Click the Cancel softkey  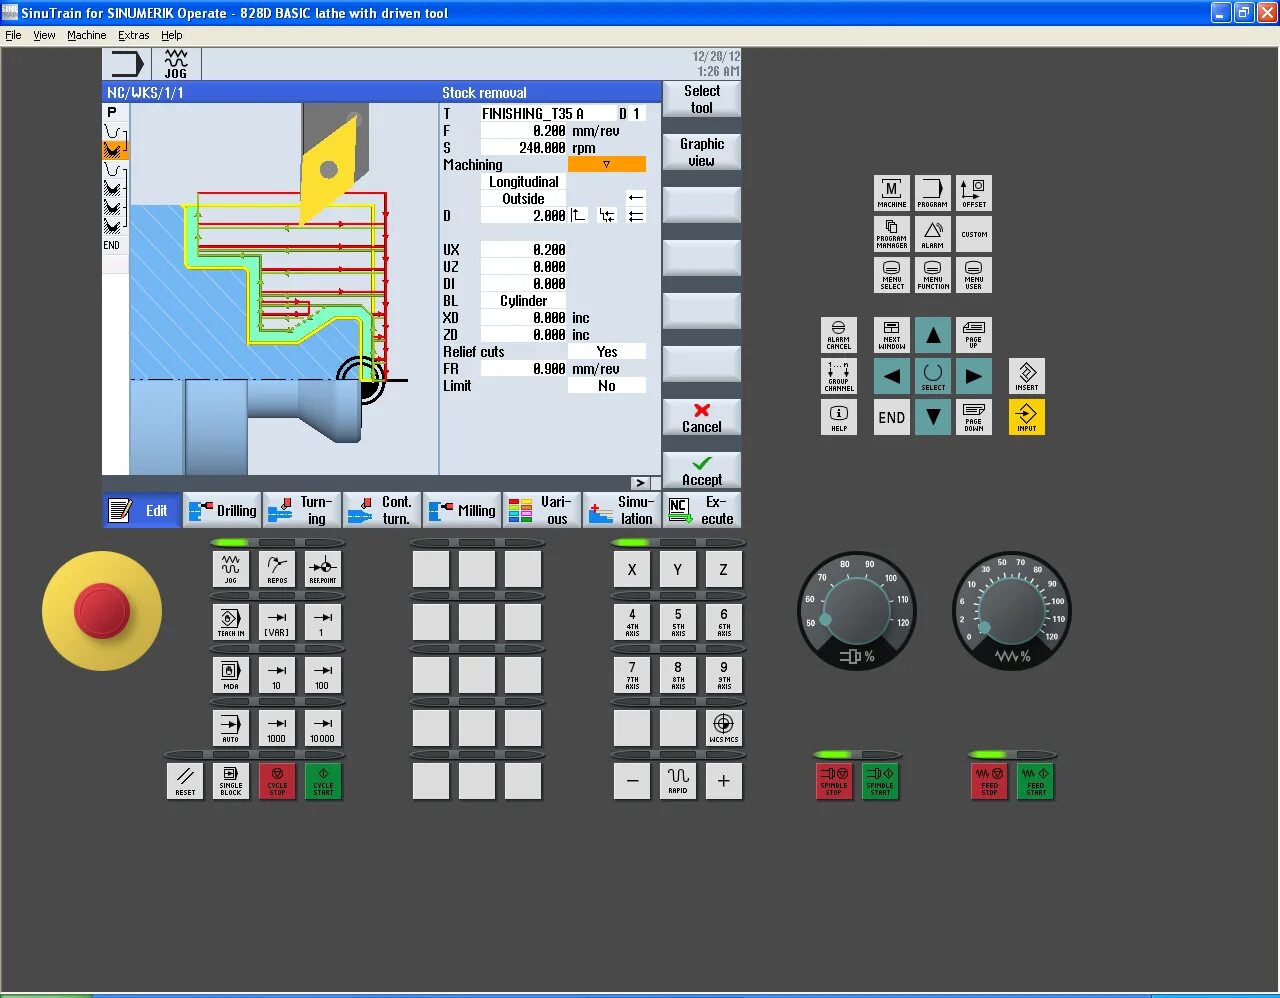[x=701, y=417]
